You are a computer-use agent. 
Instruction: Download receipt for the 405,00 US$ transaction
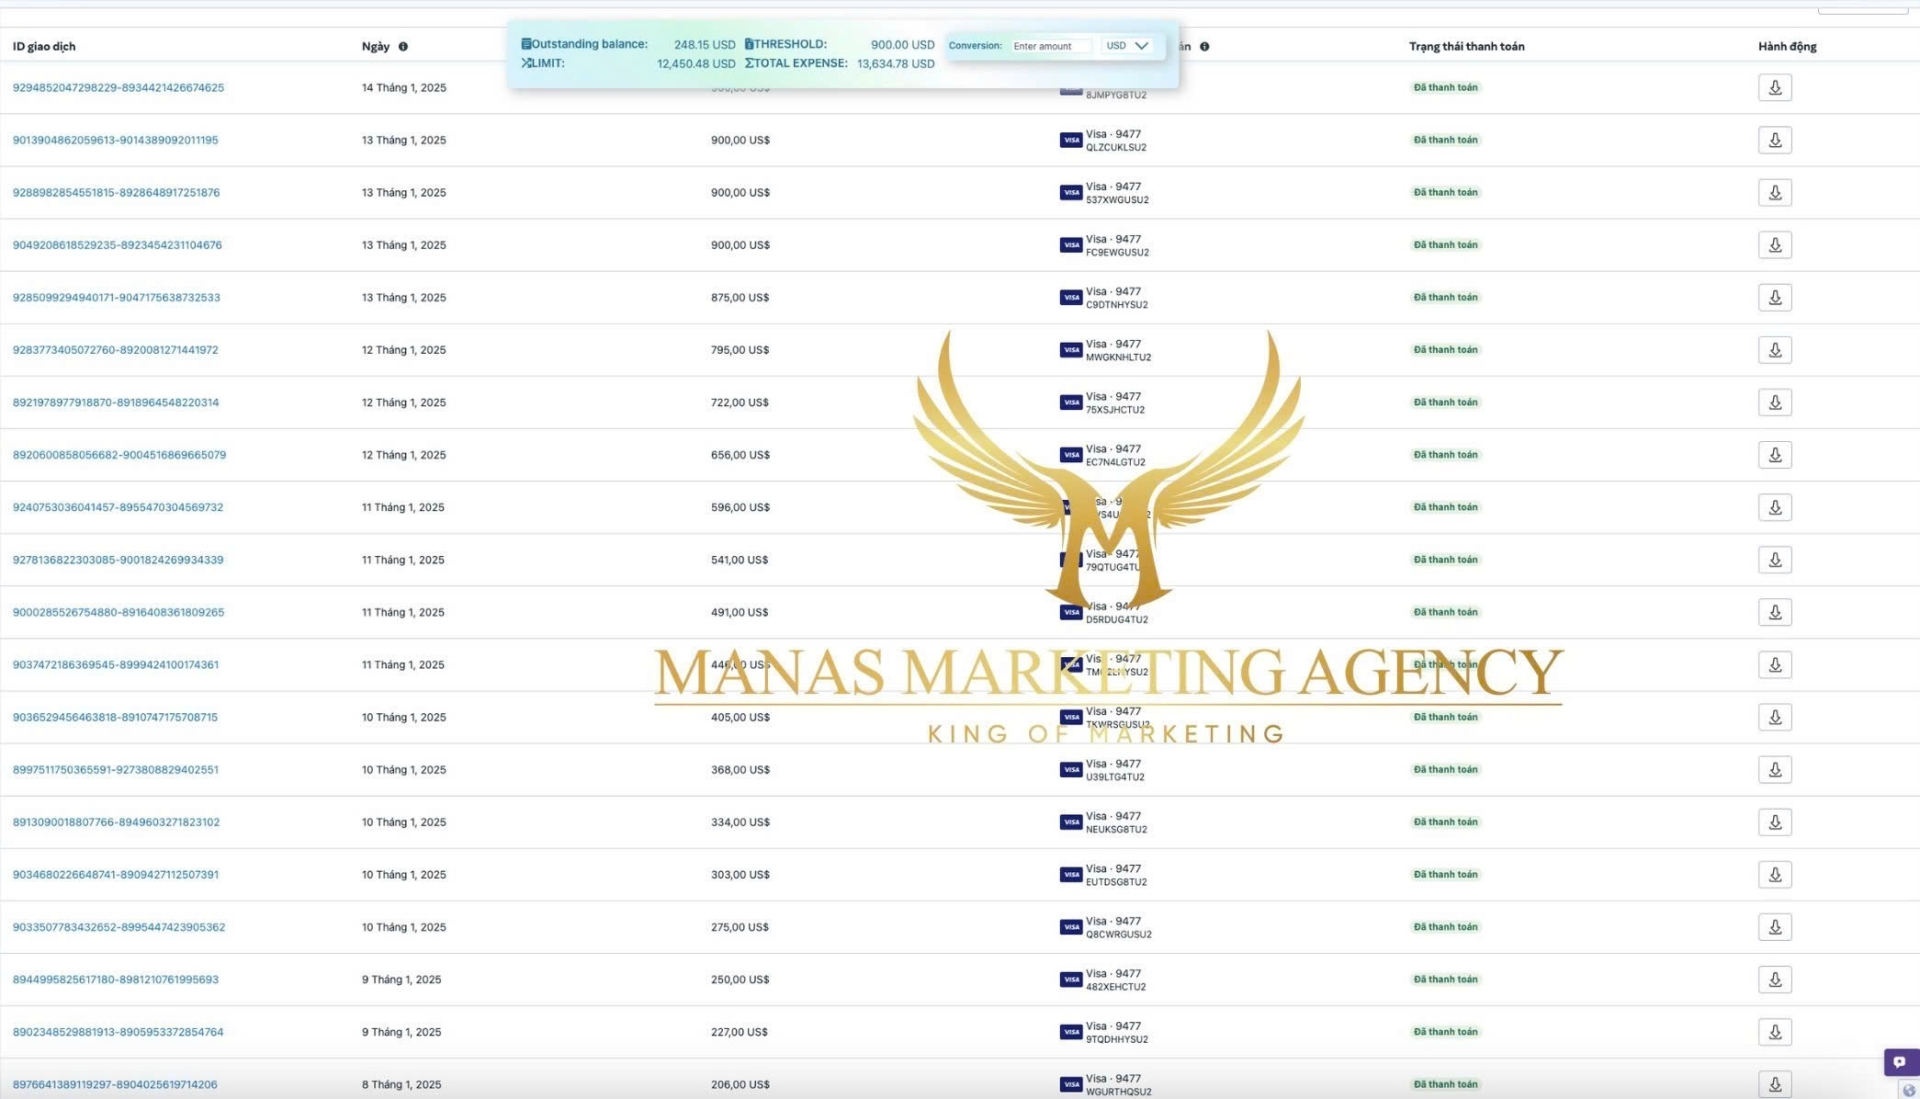(1774, 717)
